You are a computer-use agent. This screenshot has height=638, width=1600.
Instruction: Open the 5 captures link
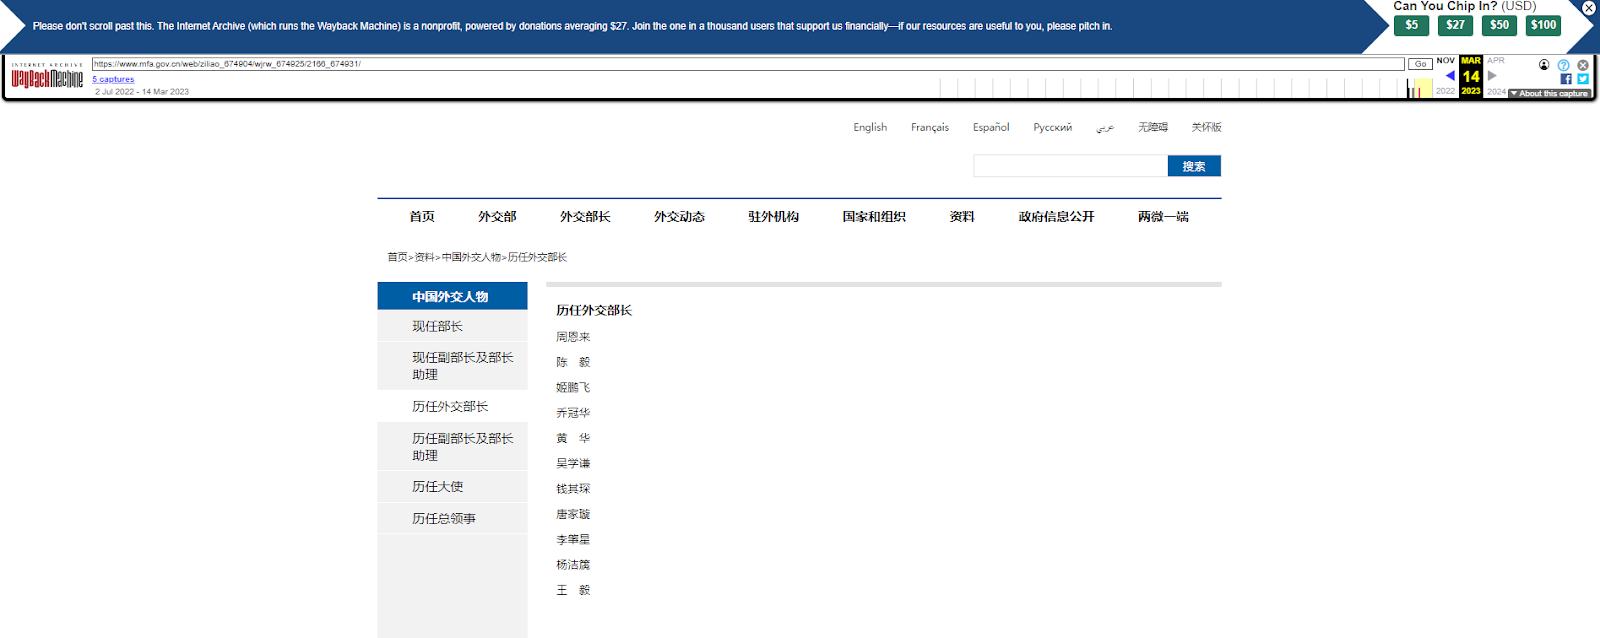coord(113,79)
